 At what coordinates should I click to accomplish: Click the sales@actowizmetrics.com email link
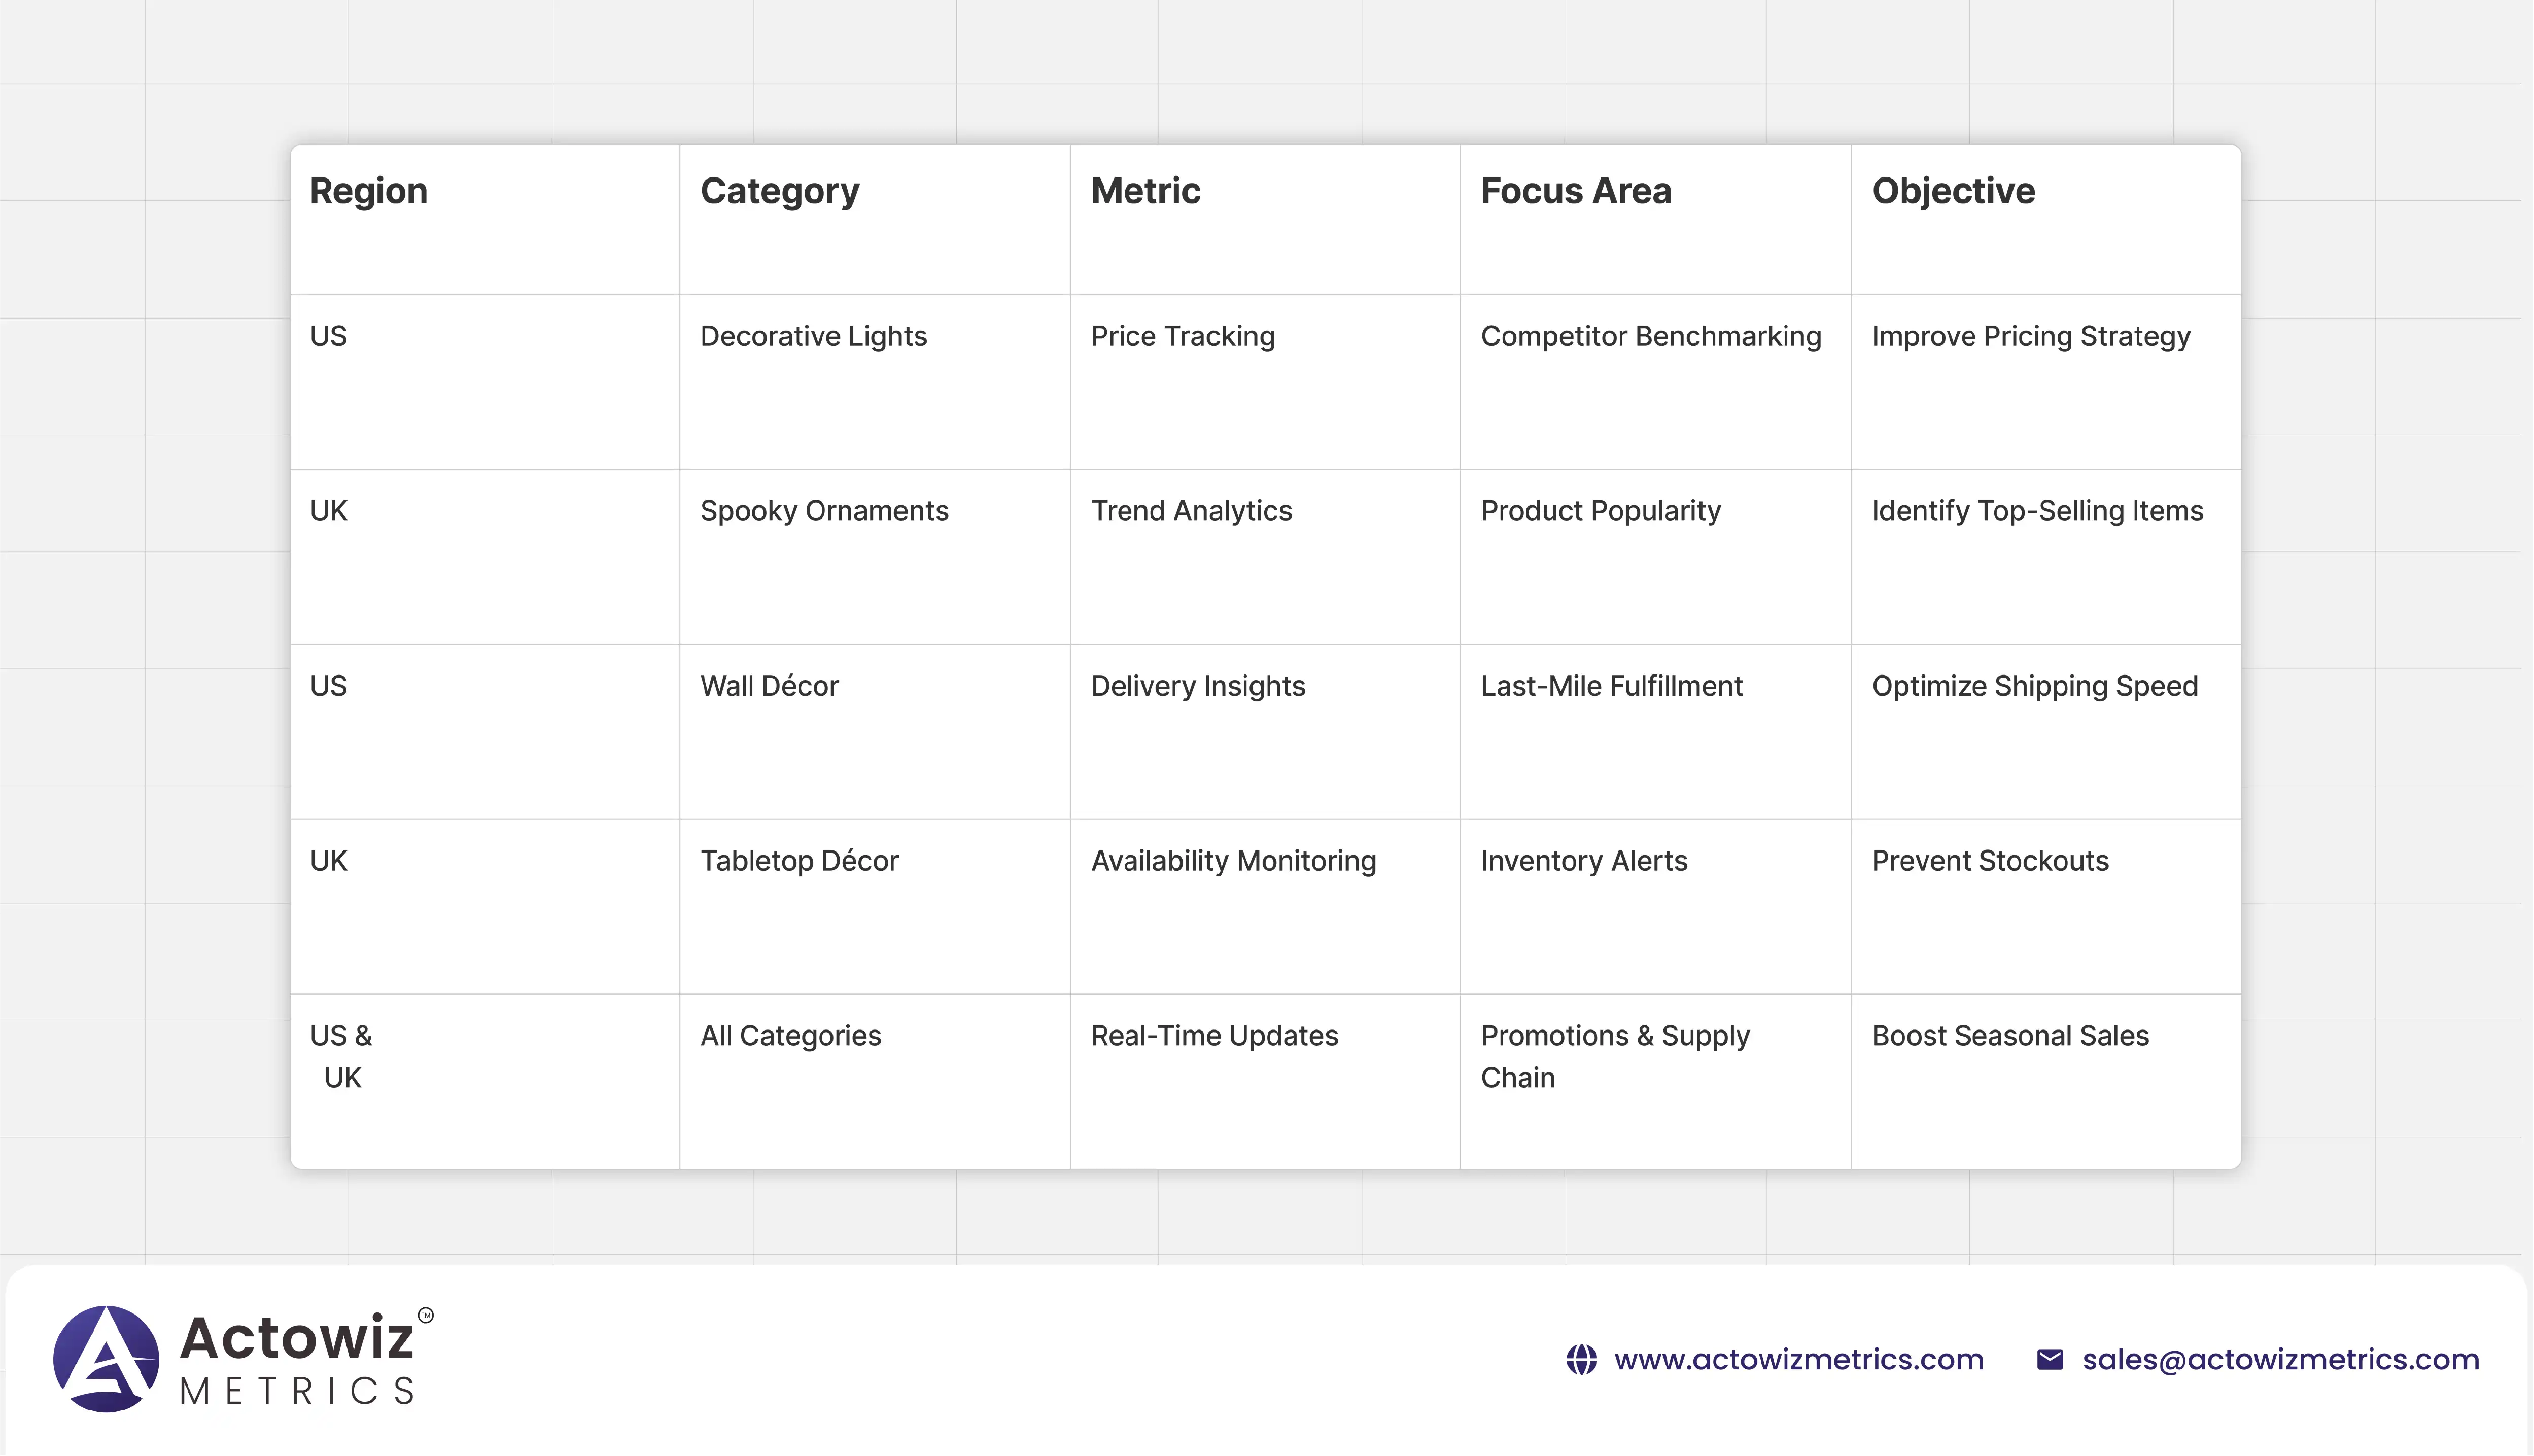point(2280,1359)
